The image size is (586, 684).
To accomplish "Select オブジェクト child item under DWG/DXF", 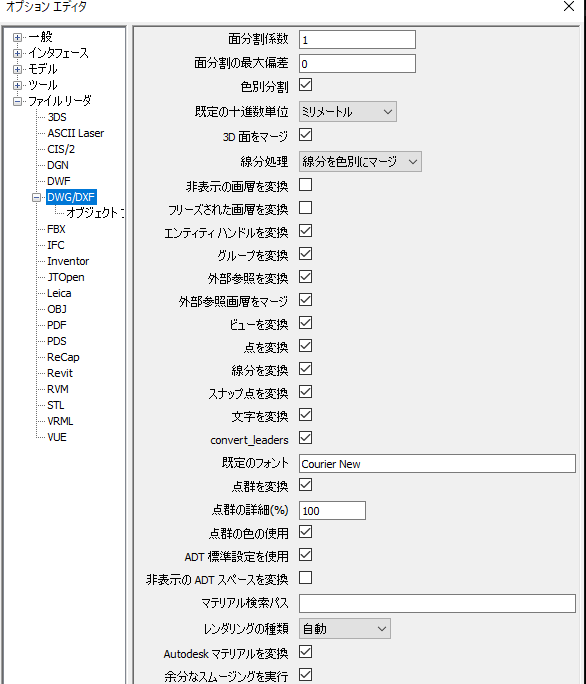I will tap(94, 213).
